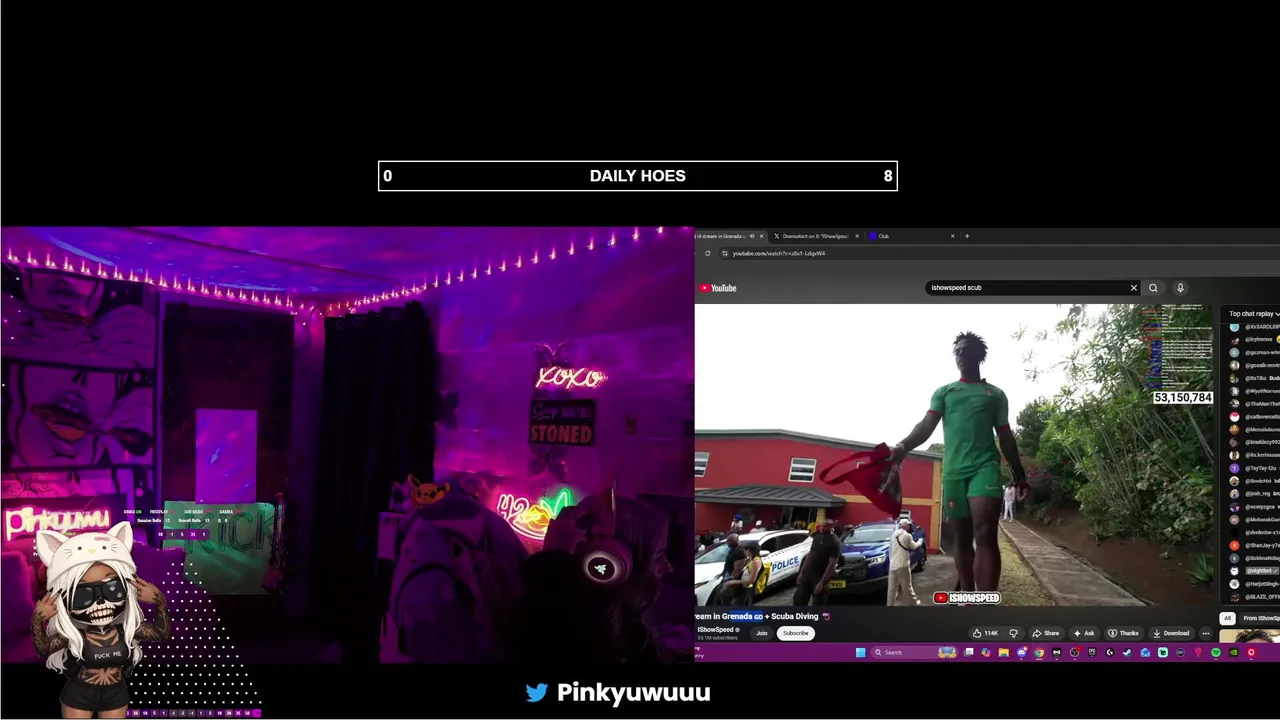The image size is (1280, 720).
Task: Open more actions three-dot menu
Action: (1205, 633)
